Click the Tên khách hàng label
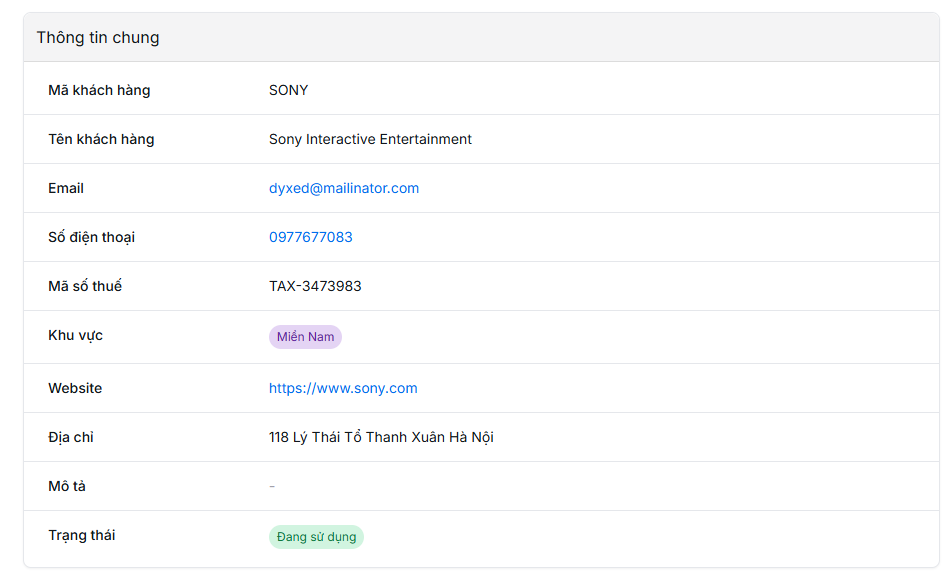This screenshot has height=581, width=948. tap(101, 139)
